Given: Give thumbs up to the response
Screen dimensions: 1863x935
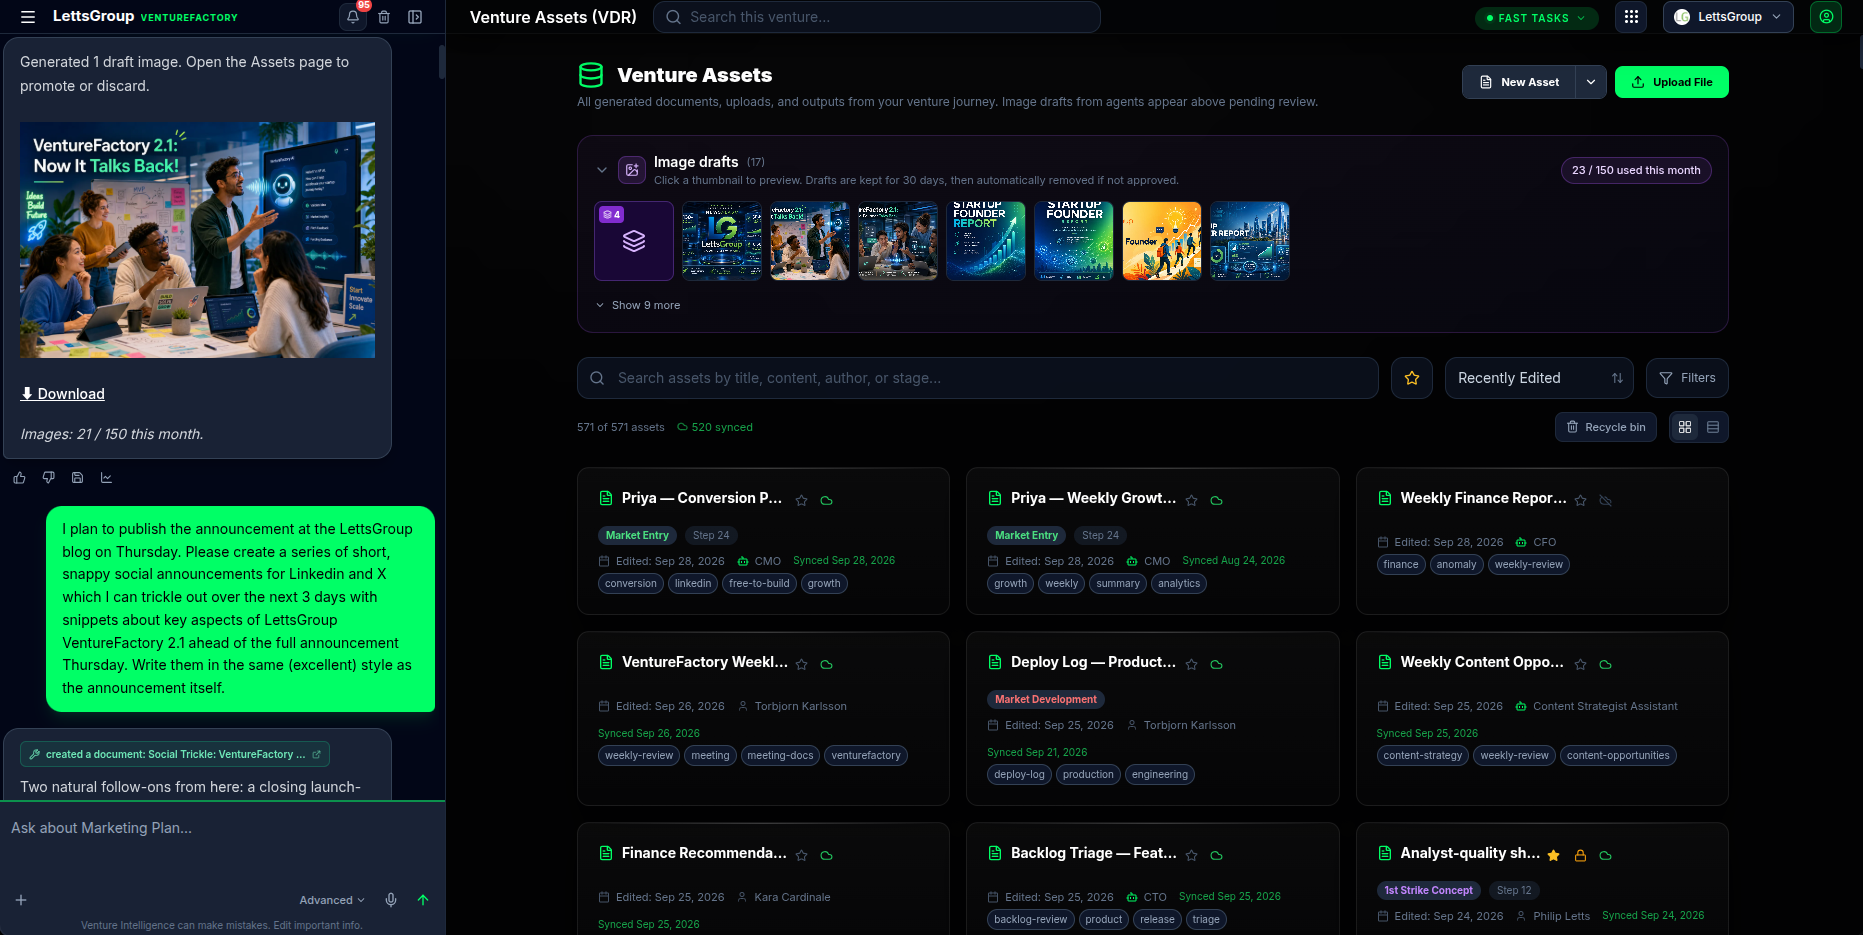Looking at the screenshot, I should 19,478.
